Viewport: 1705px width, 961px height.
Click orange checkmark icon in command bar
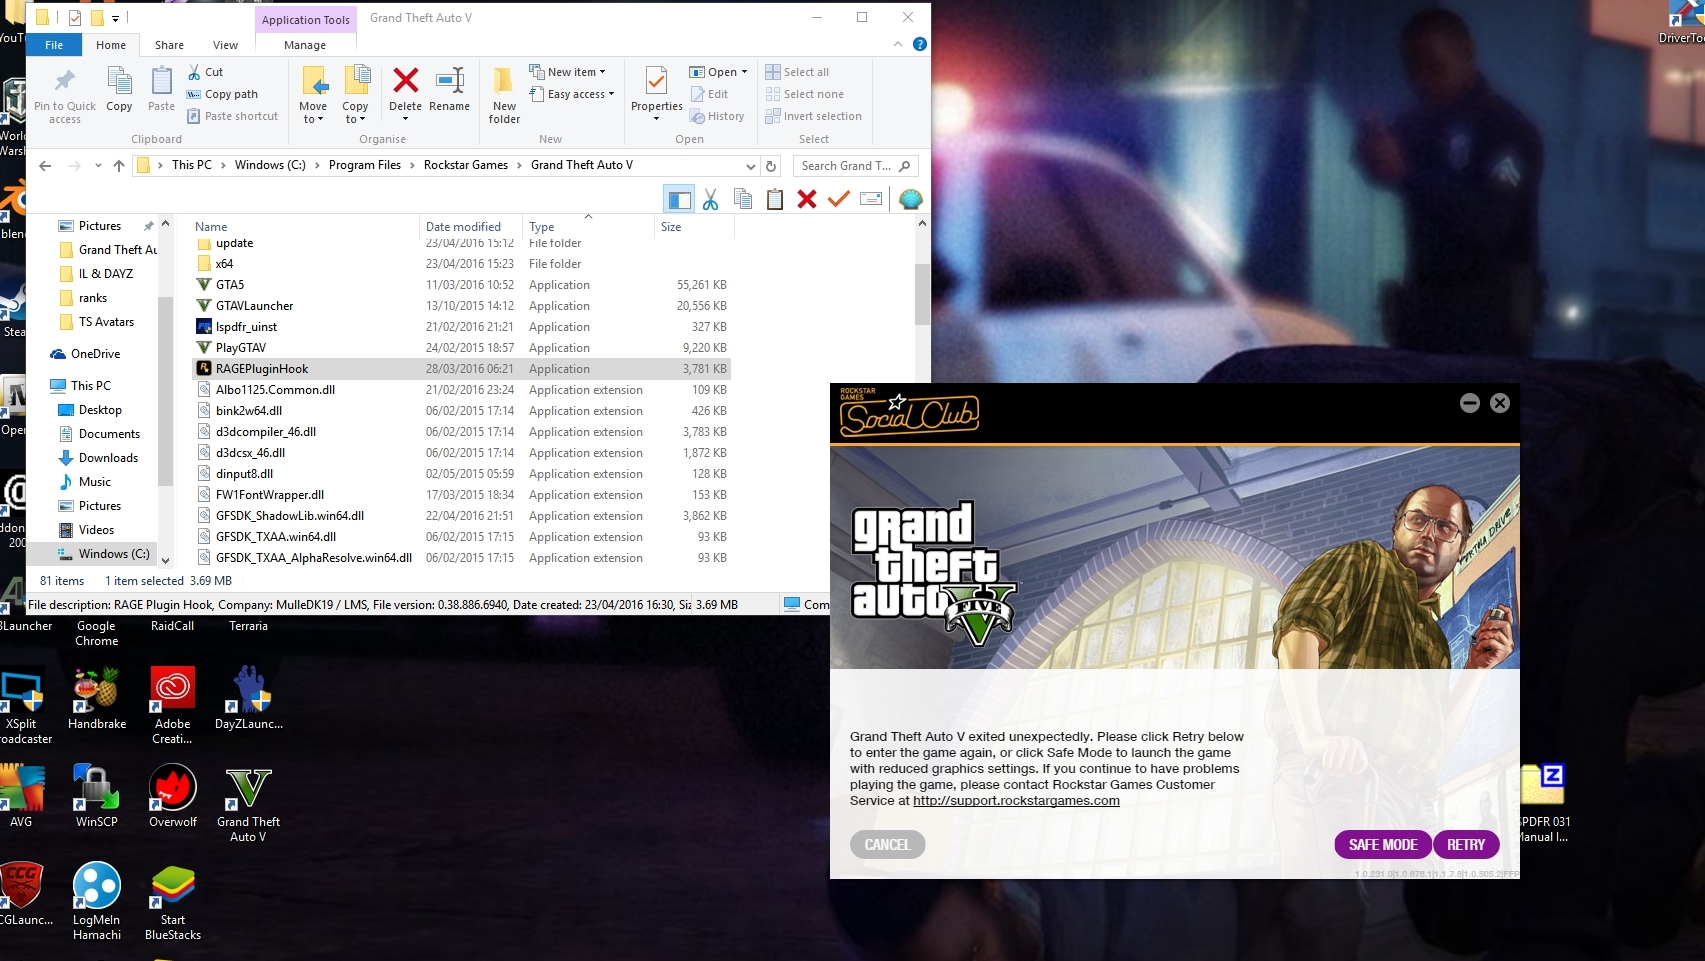(x=839, y=200)
